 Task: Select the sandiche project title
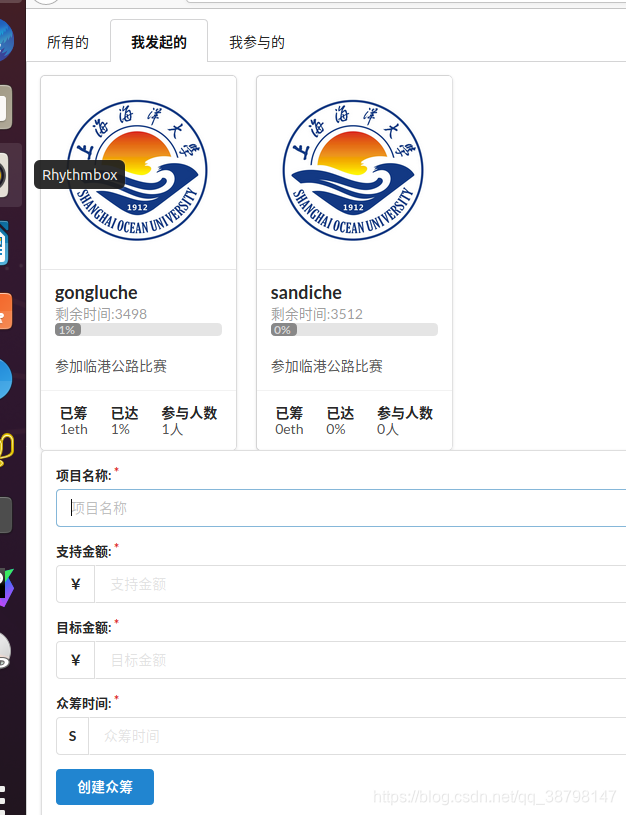(x=306, y=293)
